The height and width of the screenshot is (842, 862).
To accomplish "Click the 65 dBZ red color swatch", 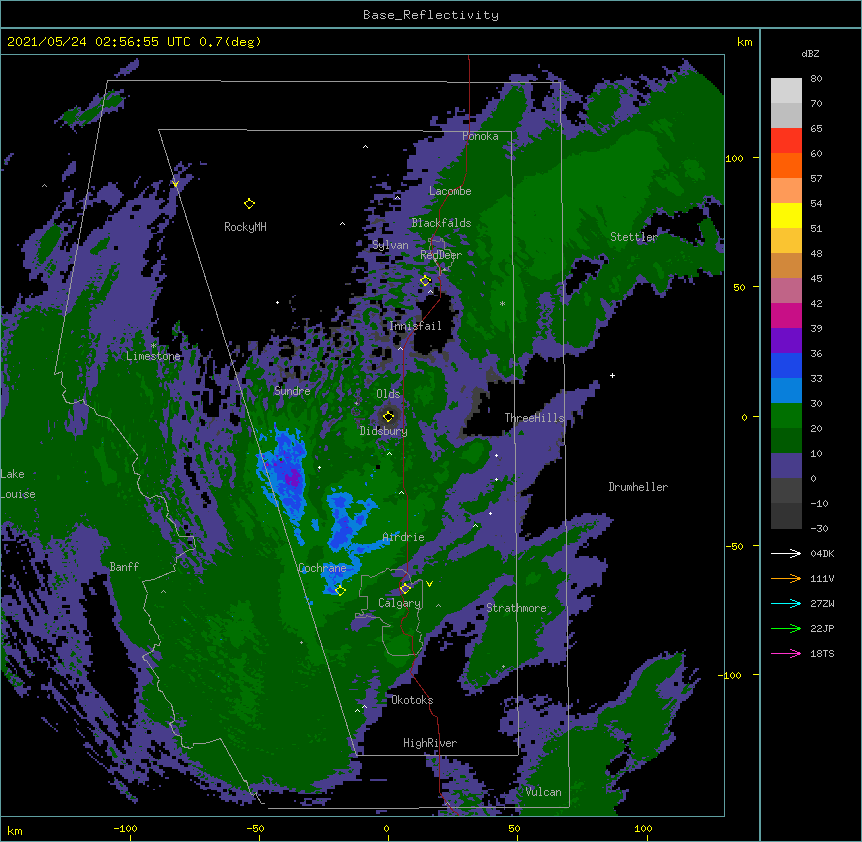I will click(x=786, y=141).
